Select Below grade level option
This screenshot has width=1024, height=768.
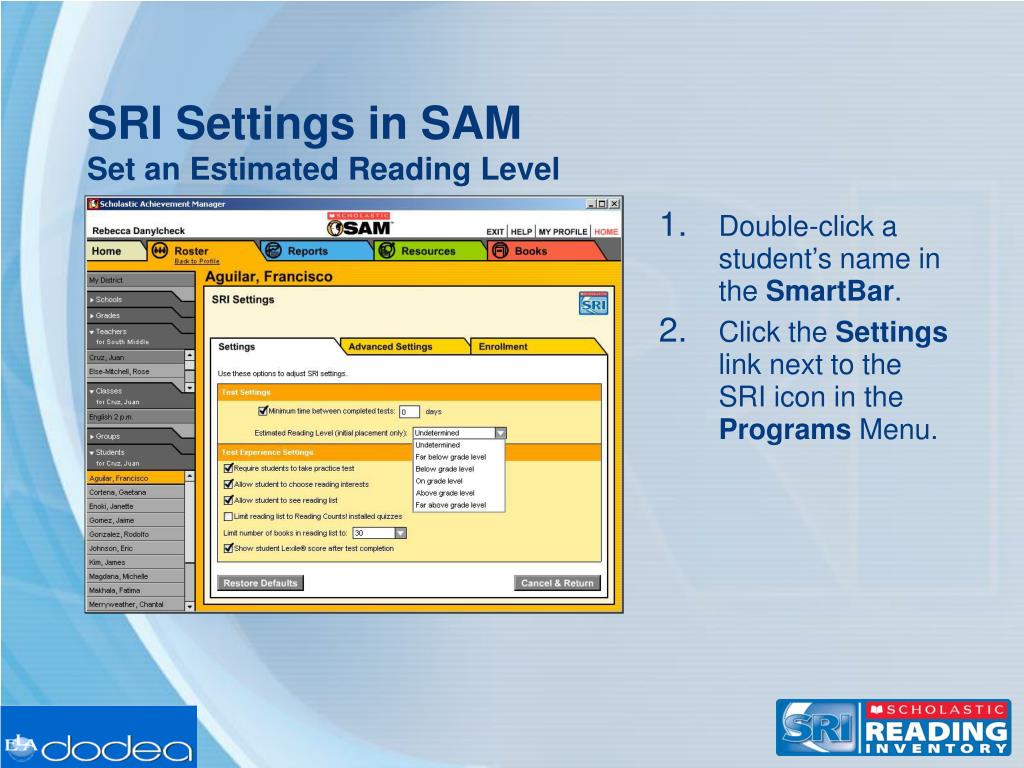coord(459,469)
